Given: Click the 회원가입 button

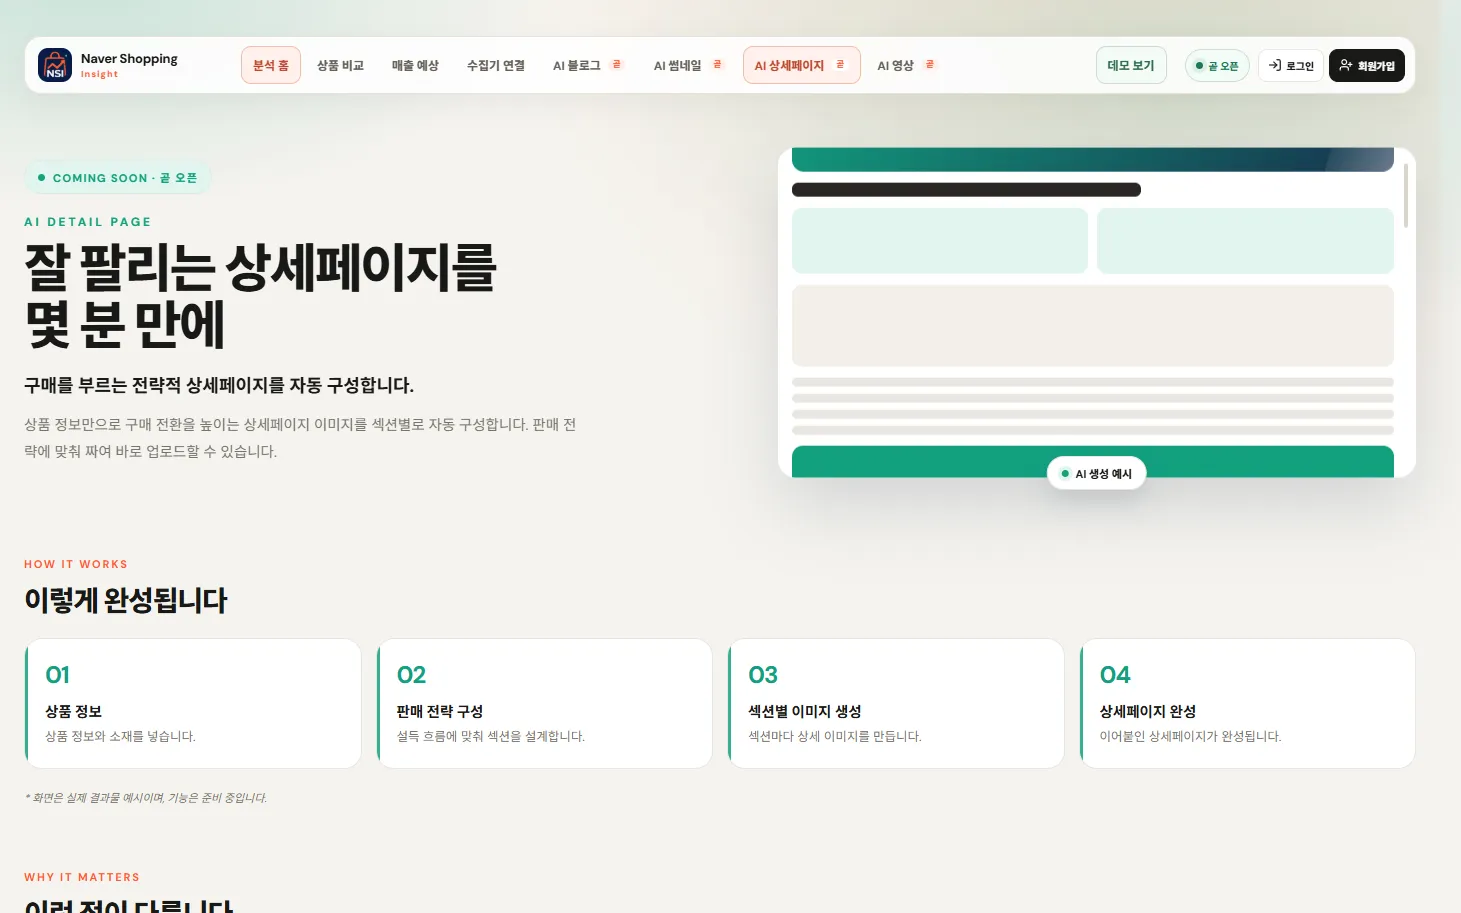Looking at the screenshot, I should [1367, 66].
